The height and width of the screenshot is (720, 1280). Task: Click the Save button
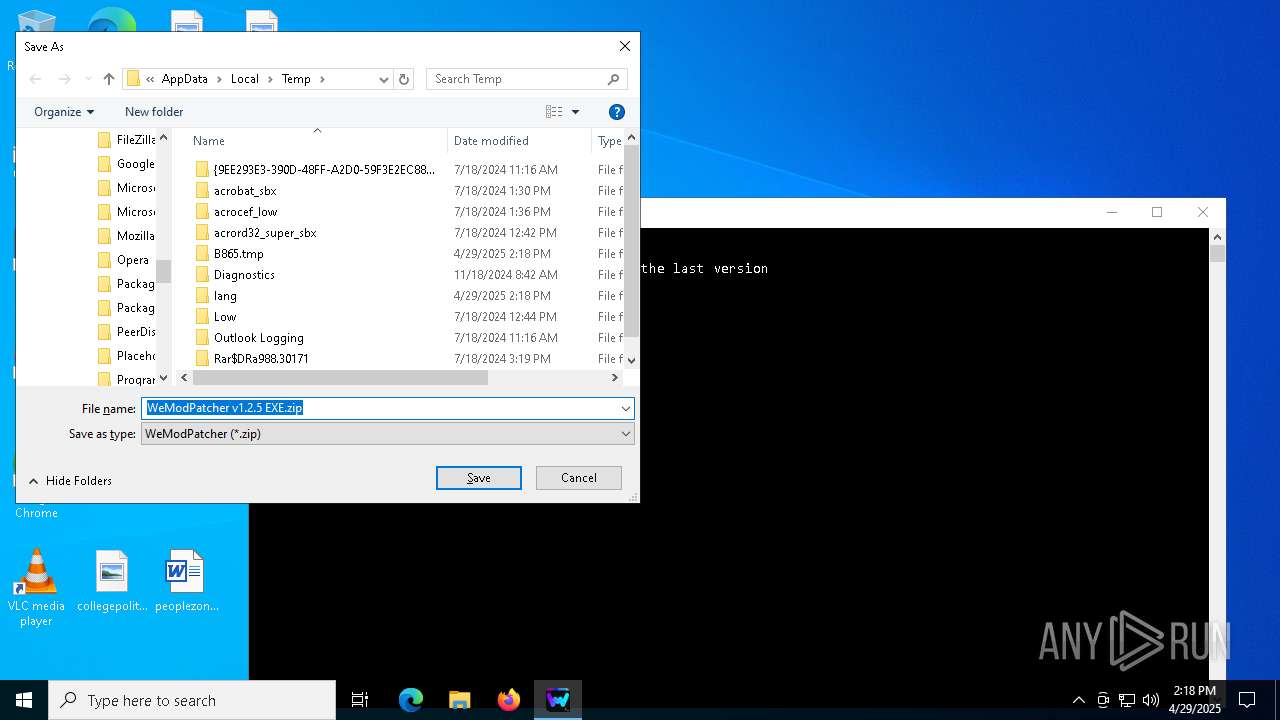coord(479,478)
